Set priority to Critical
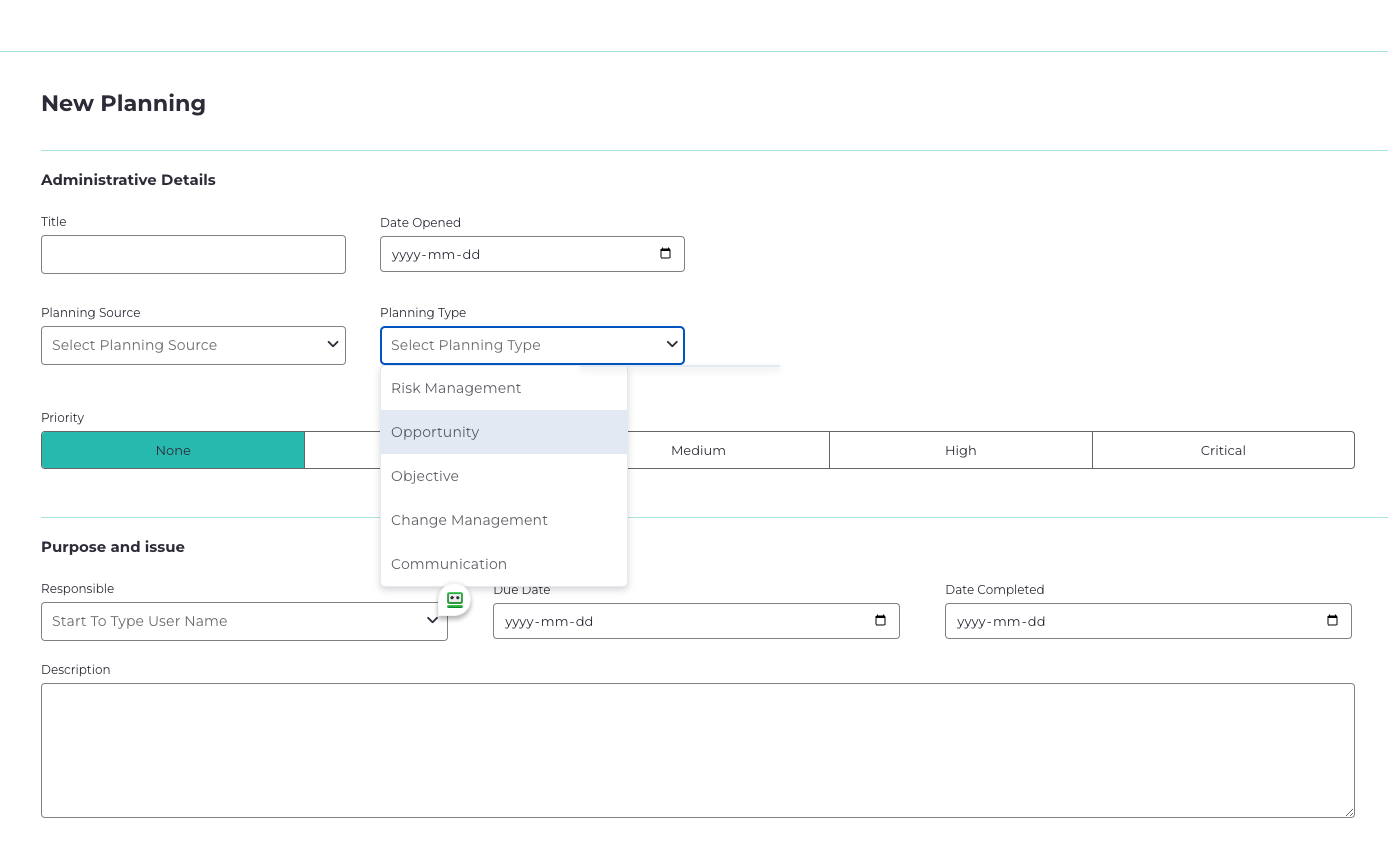 click(x=1223, y=450)
